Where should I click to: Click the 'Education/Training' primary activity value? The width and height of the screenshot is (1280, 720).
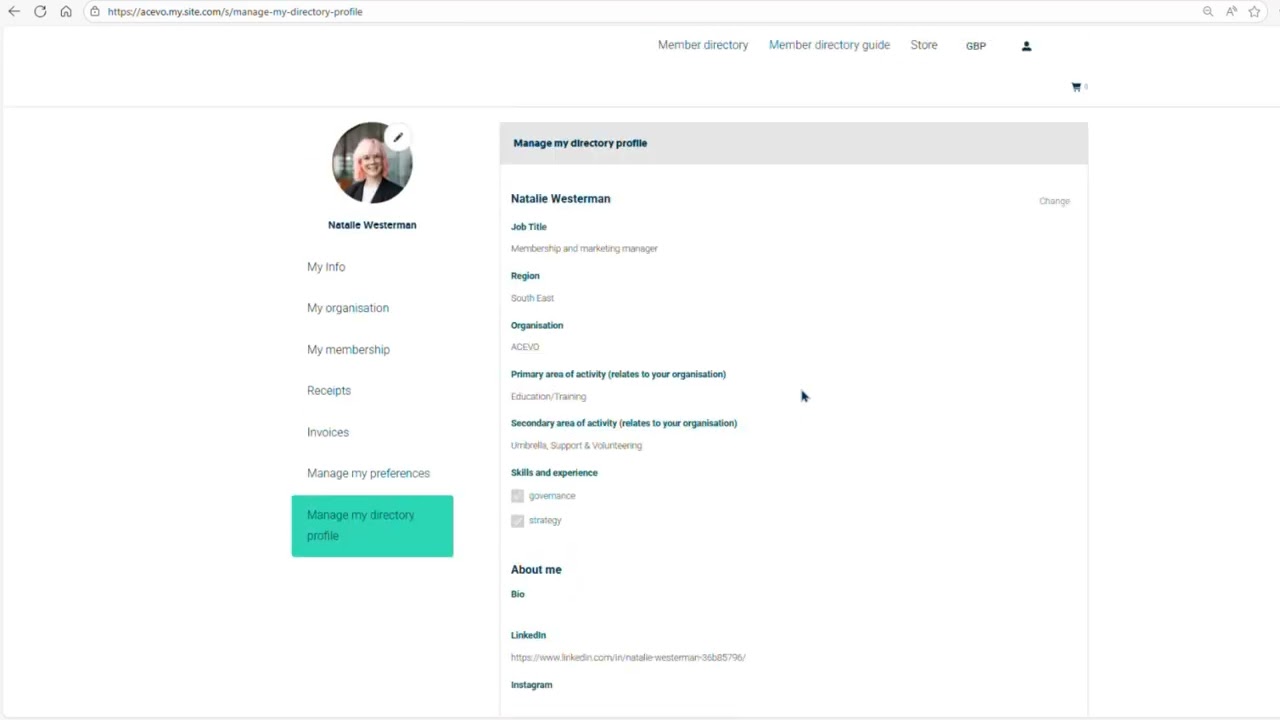click(548, 397)
